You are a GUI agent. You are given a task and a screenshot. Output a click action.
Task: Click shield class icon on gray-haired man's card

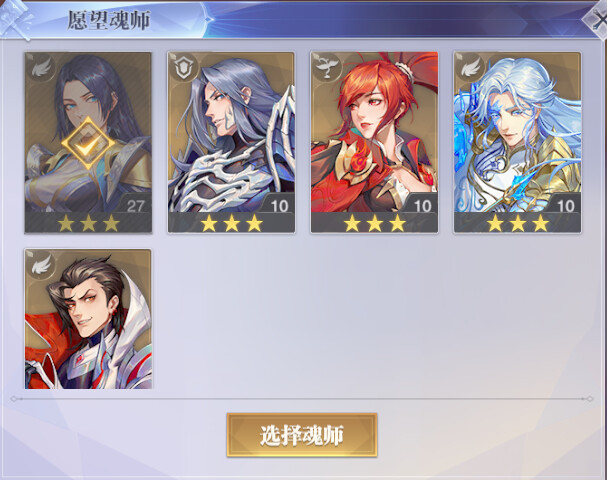[x=184, y=68]
